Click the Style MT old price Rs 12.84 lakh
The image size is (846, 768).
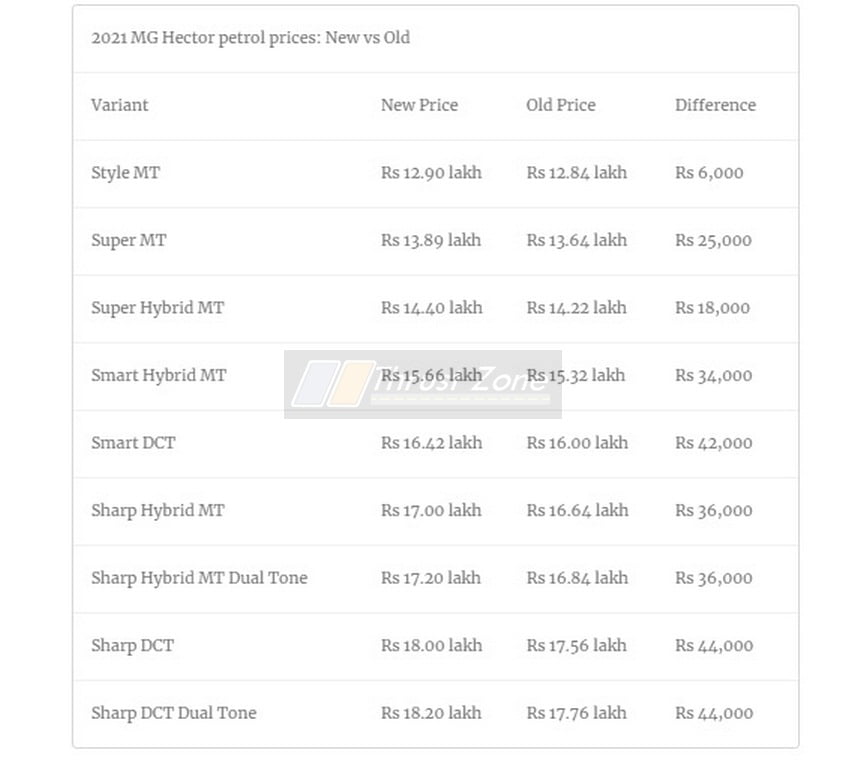[576, 173]
